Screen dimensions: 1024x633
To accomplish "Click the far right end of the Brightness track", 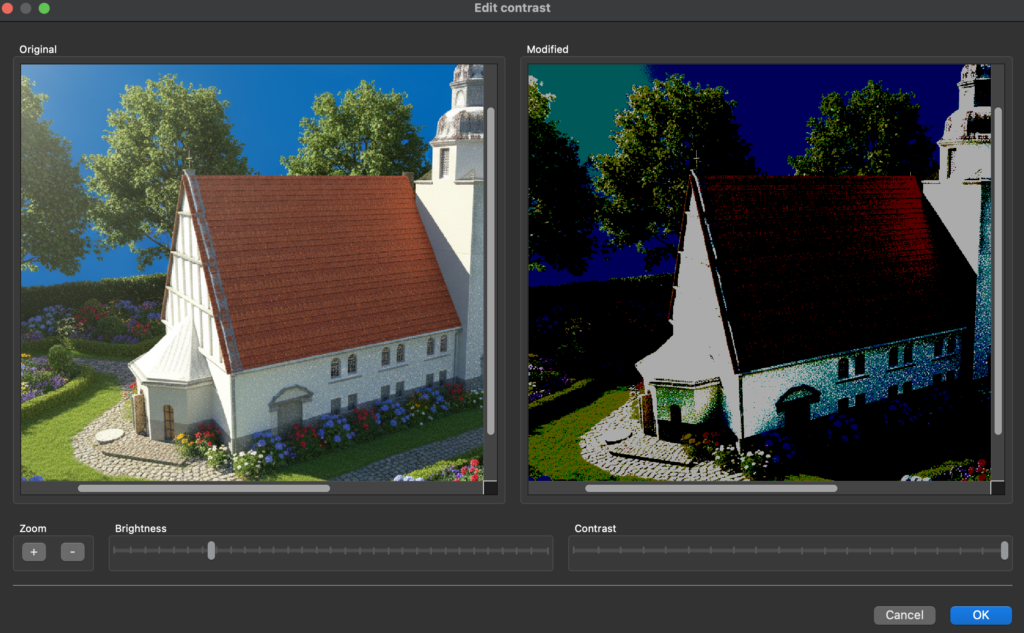I will coord(548,550).
